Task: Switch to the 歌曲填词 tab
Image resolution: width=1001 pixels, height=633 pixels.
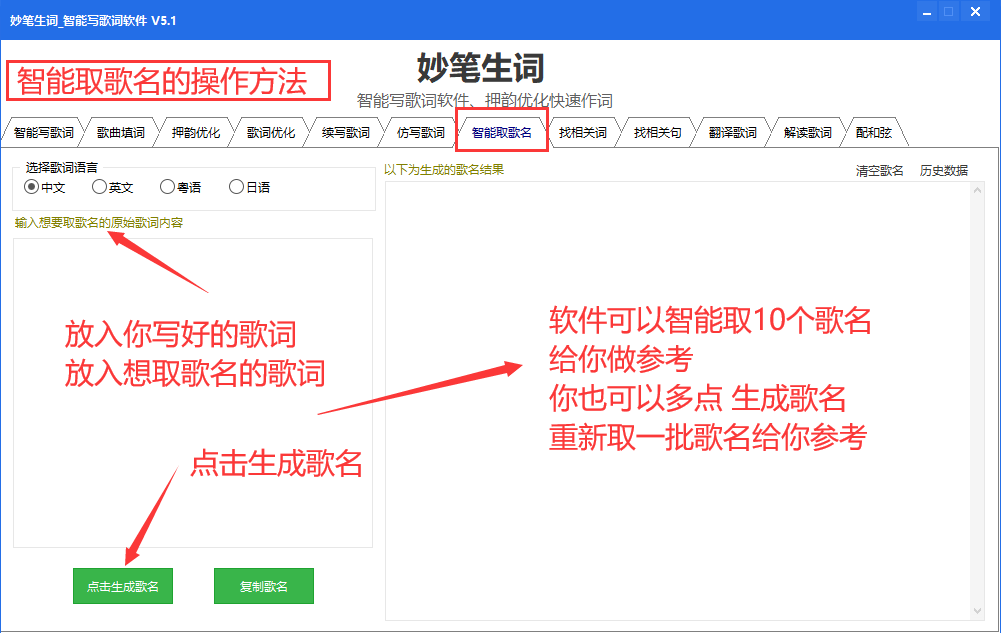Action: click(121, 133)
